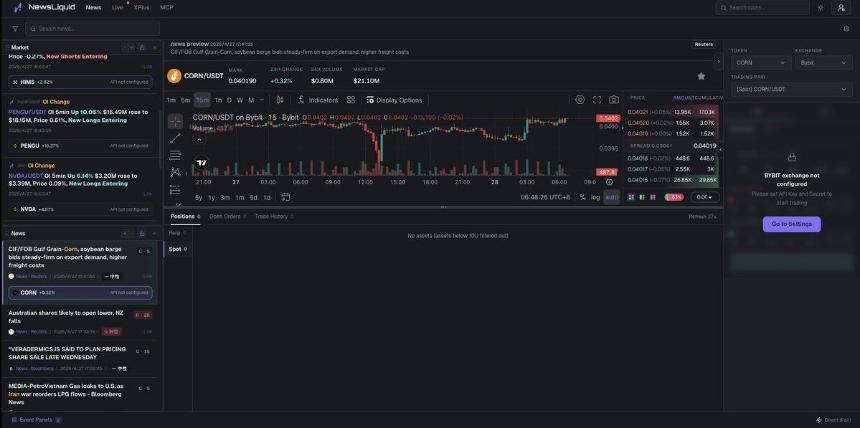Collapse the chart legend chevron
Image resolution: width=860 pixels, height=428 pixels.
coord(200,140)
